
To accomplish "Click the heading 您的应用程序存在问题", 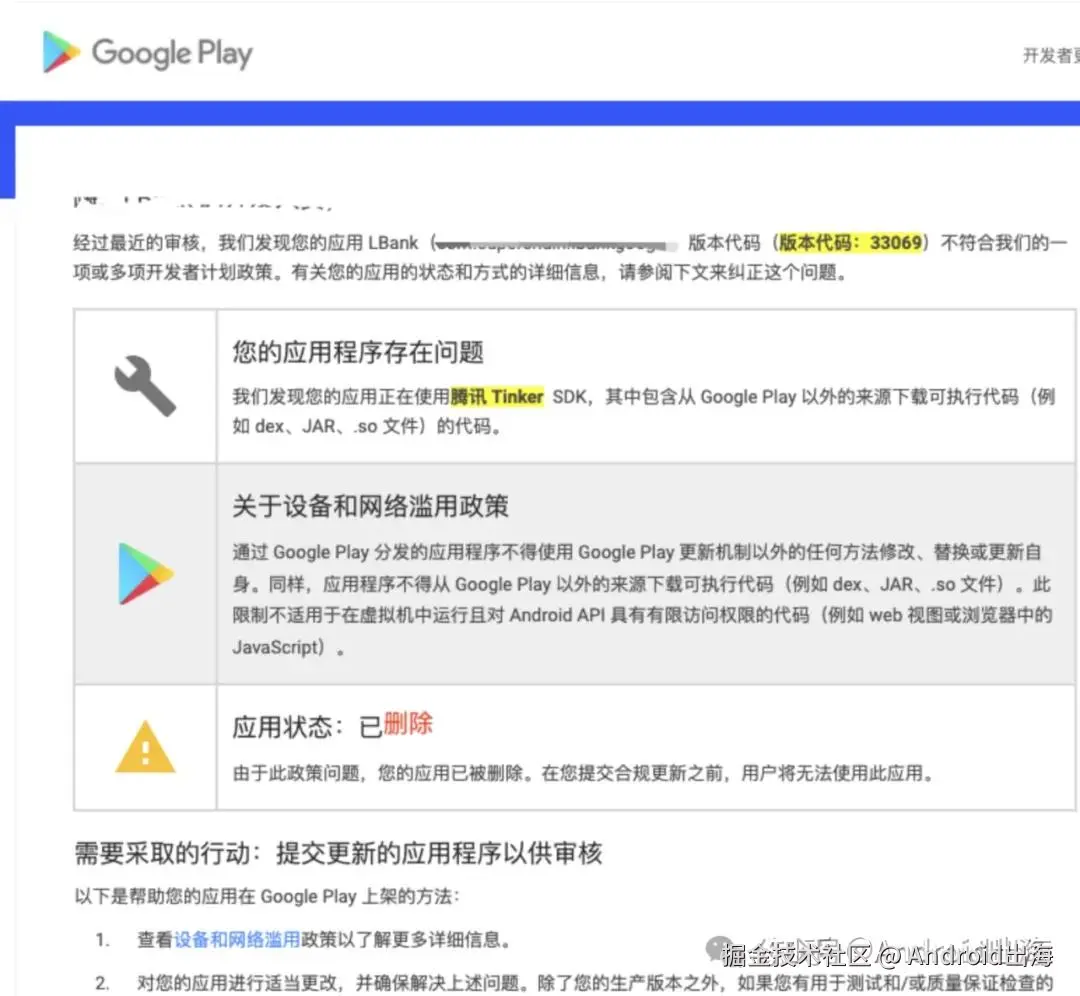I will click(x=357, y=352).
